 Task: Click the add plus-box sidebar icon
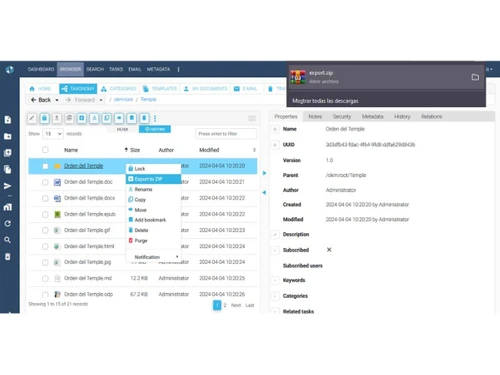(8, 153)
